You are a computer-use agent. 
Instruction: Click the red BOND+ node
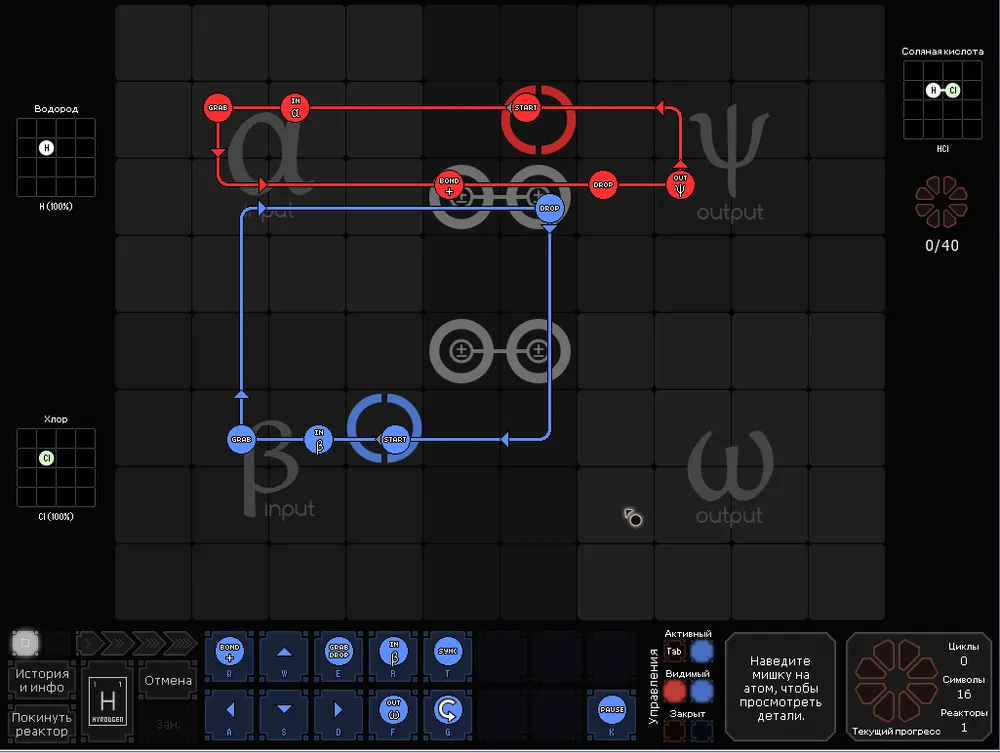pyautogui.click(x=449, y=185)
